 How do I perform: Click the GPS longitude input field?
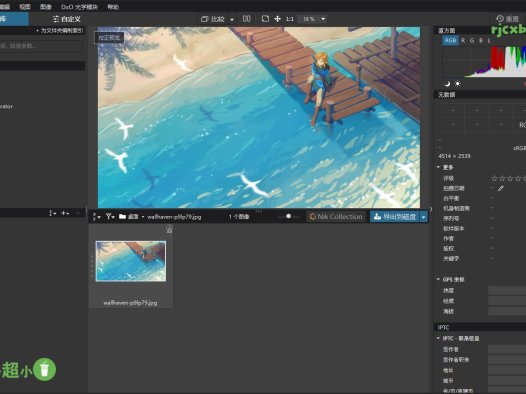pyautogui.click(x=507, y=301)
